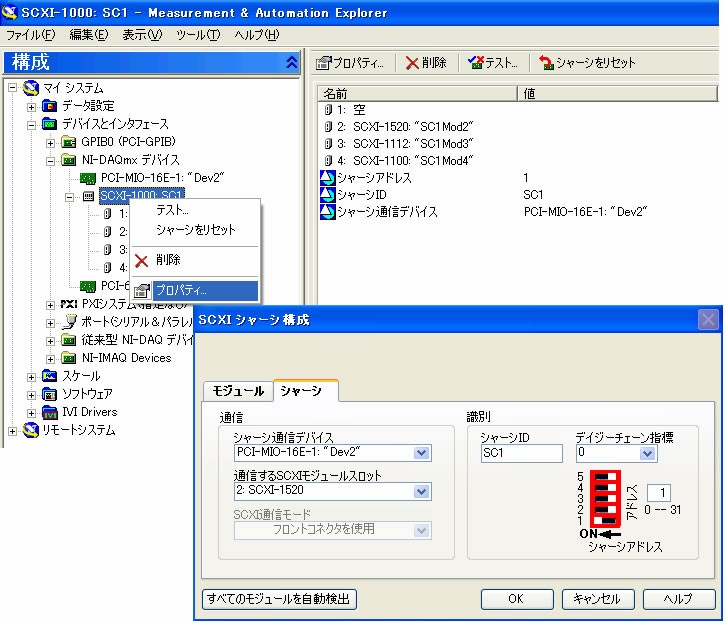
Task: Click the ソフトウェア icon
Action: coord(50,394)
